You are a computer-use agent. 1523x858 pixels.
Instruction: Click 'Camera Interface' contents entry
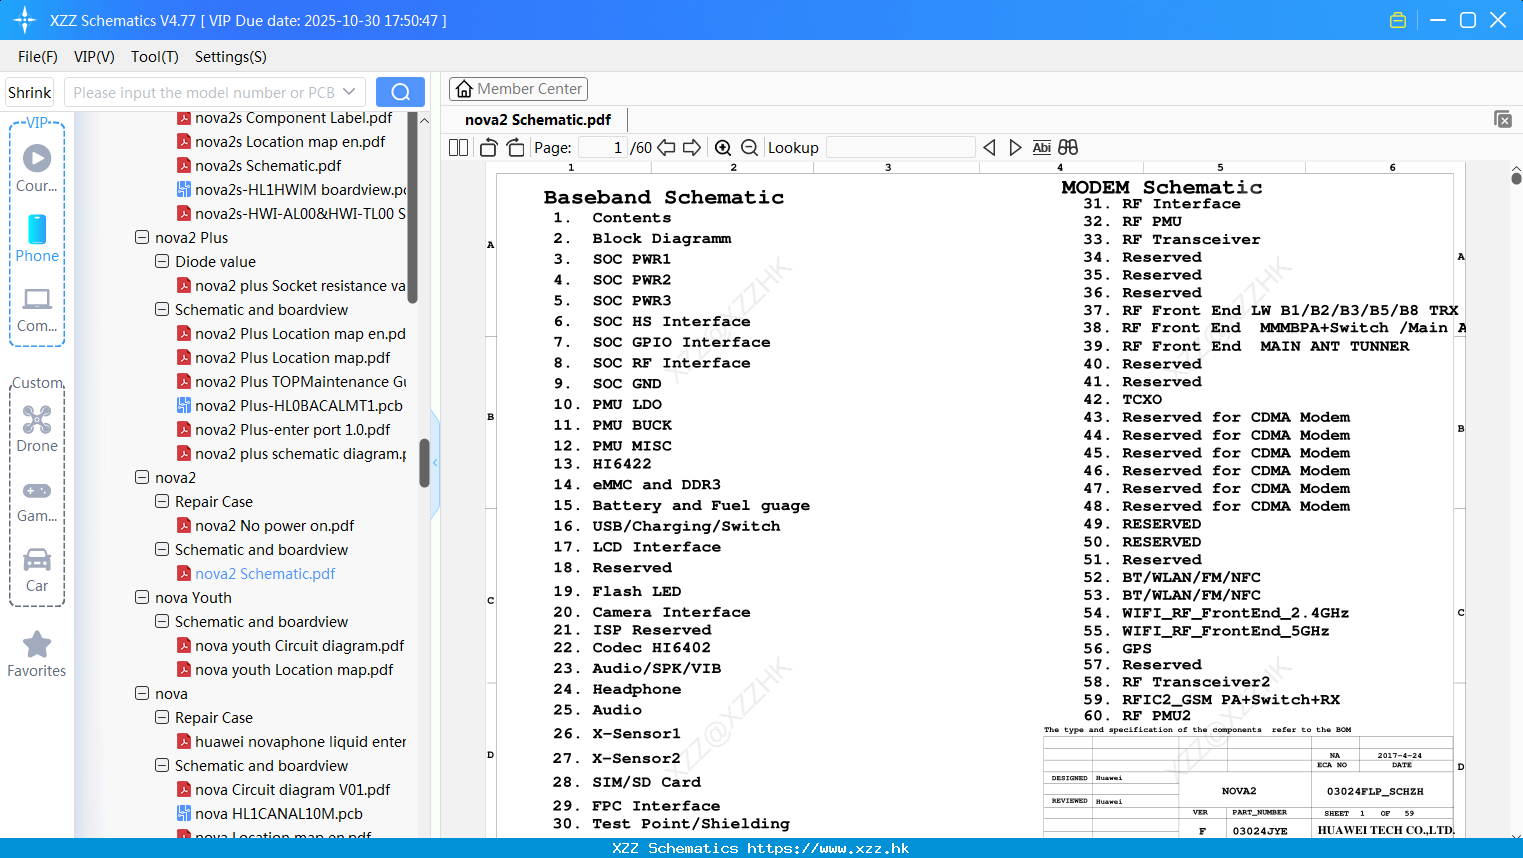click(671, 612)
